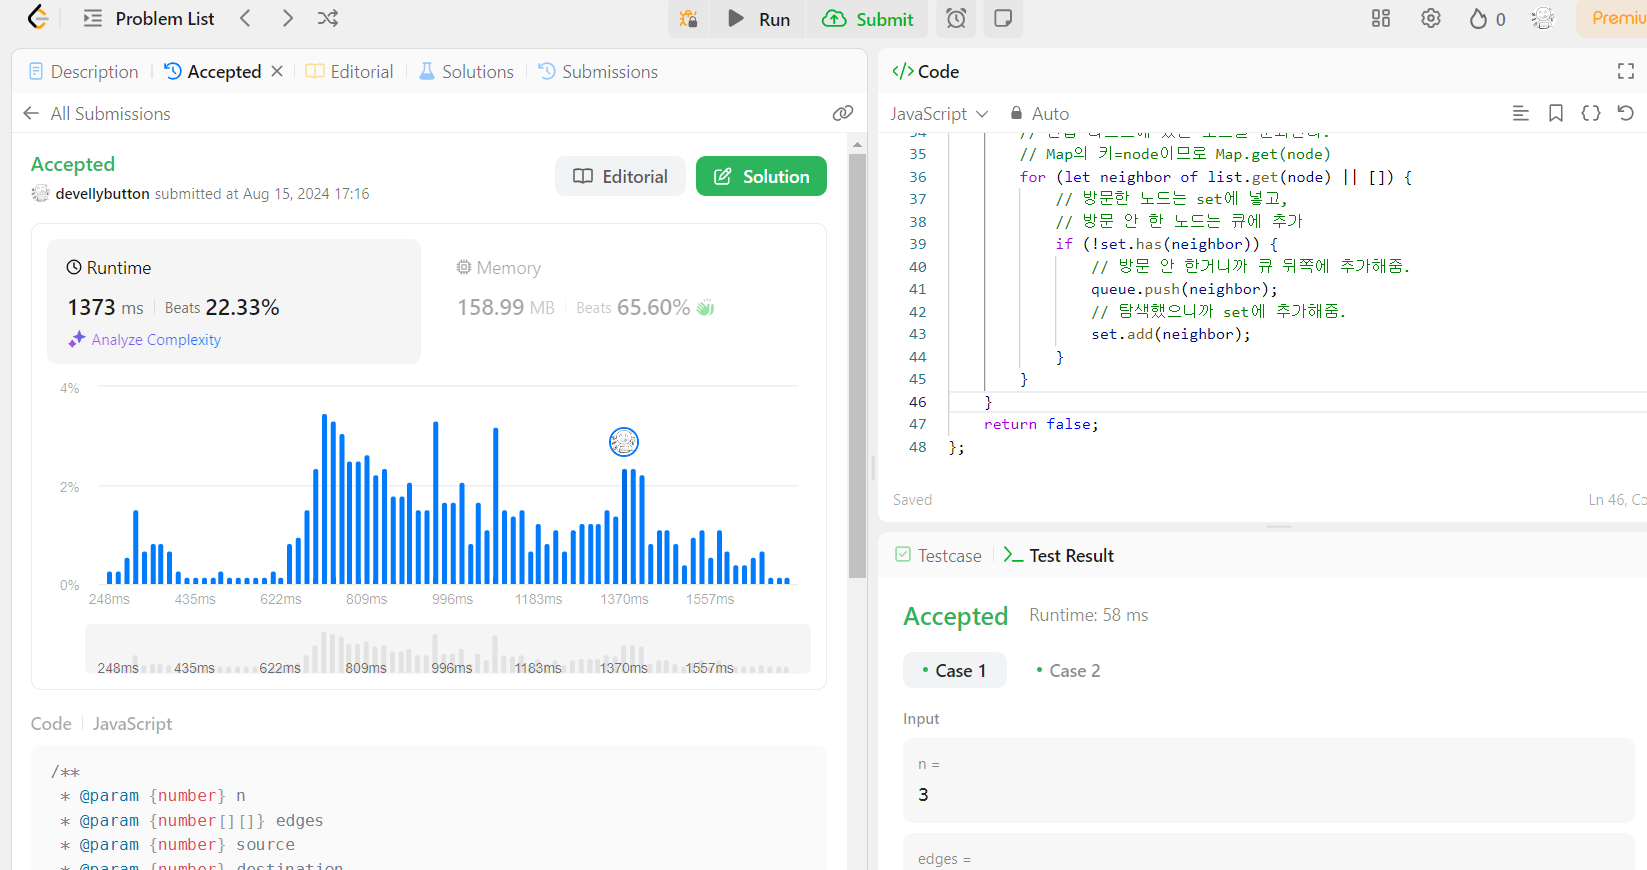Click Analyze Complexity
This screenshot has height=870, width=1647.
145,340
